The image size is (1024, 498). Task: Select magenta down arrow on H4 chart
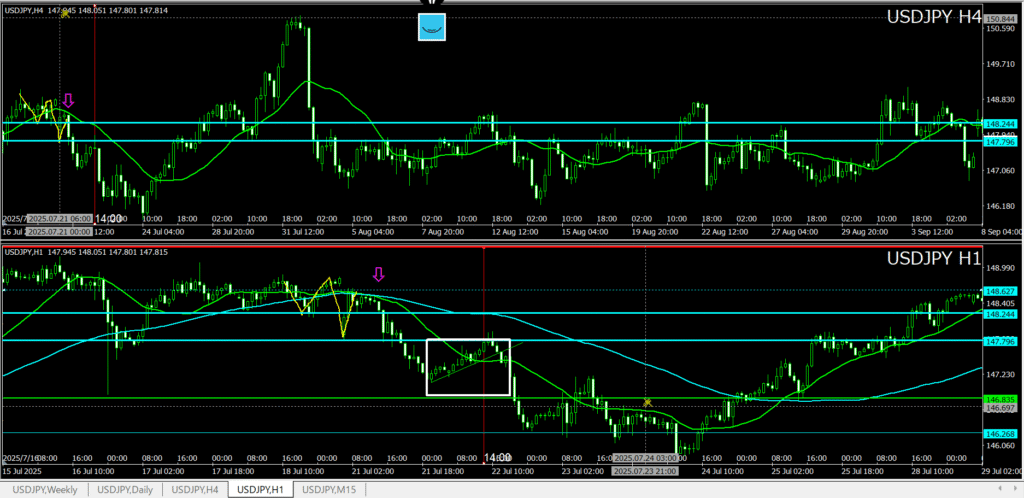tap(68, 100)
